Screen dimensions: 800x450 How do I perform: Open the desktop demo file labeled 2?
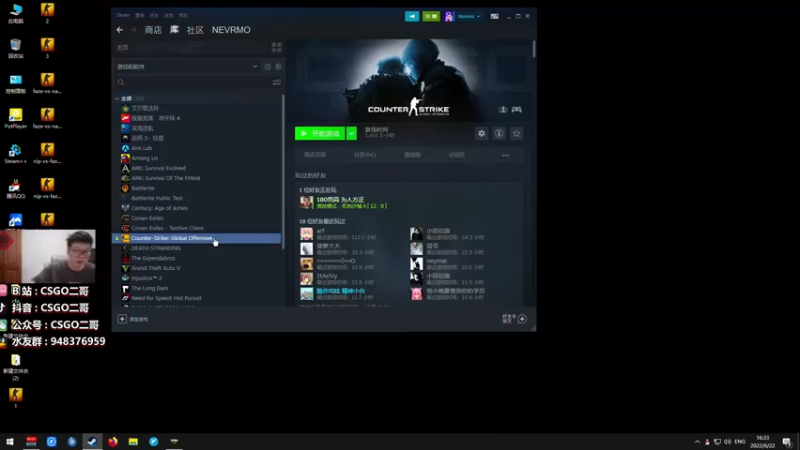click(x=47, y=13)
